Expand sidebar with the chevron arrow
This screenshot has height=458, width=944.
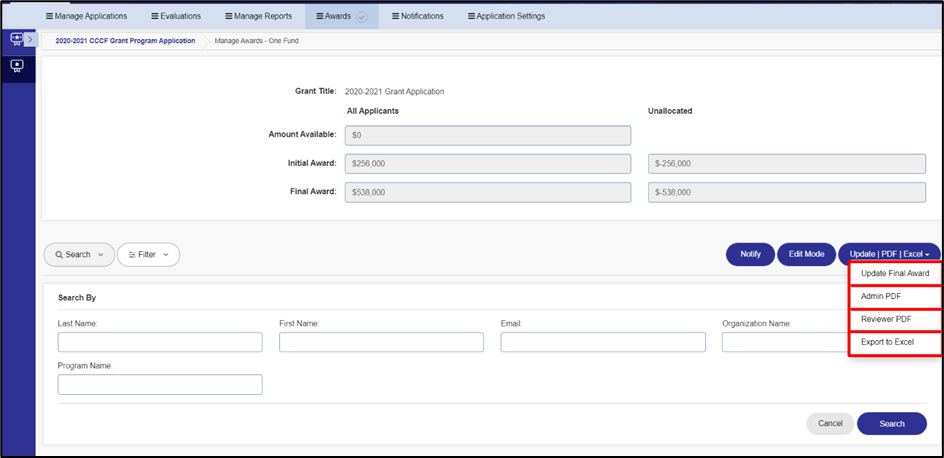(31, 40)
